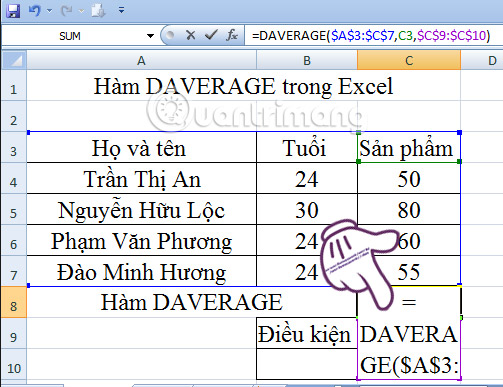Click the 'Sản phẩm' header cell
The width and height of the screenshot is (503, 387).
tap(409, 147)
